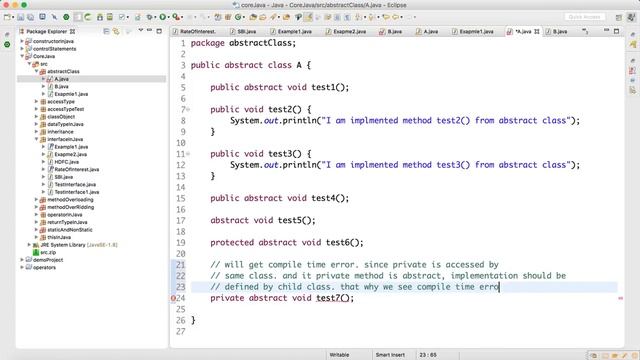The width and height of the screenshot is (640, 360).
Task: Click the Open Task toolbar icon
Action: pyautogui.click(x=263, y=17)
